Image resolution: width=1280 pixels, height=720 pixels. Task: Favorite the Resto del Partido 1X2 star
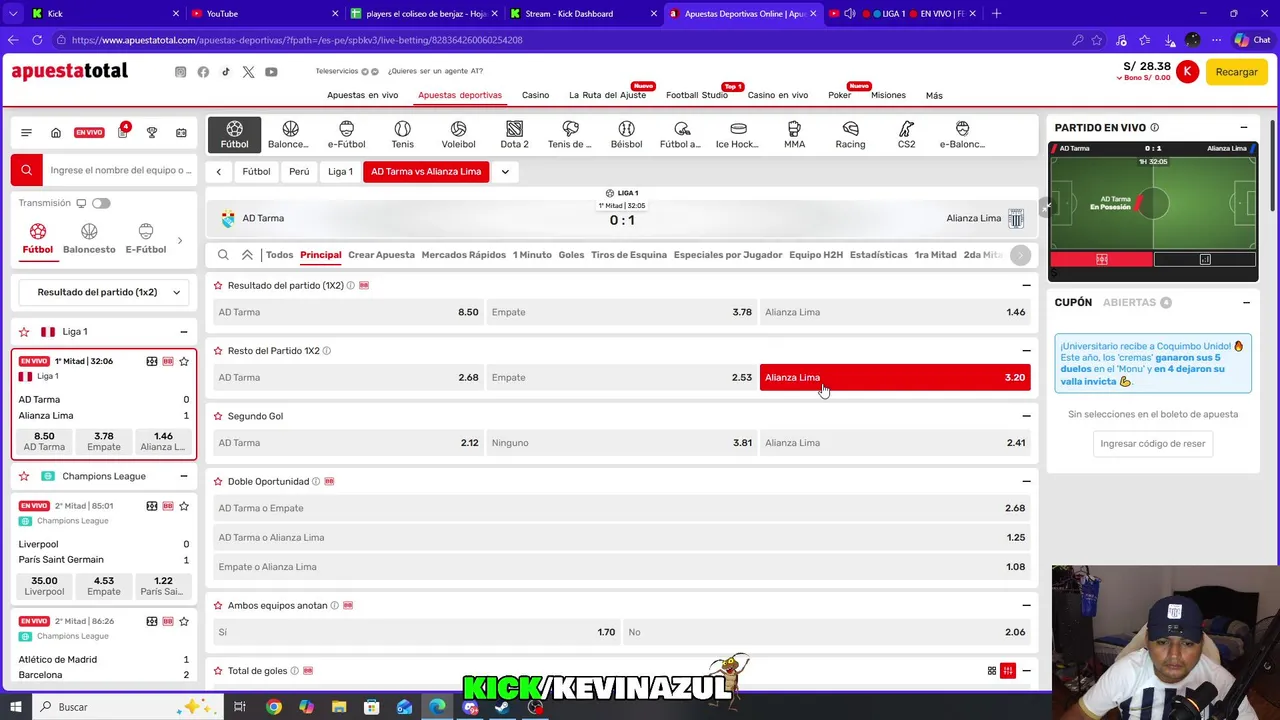click(218, 351)
